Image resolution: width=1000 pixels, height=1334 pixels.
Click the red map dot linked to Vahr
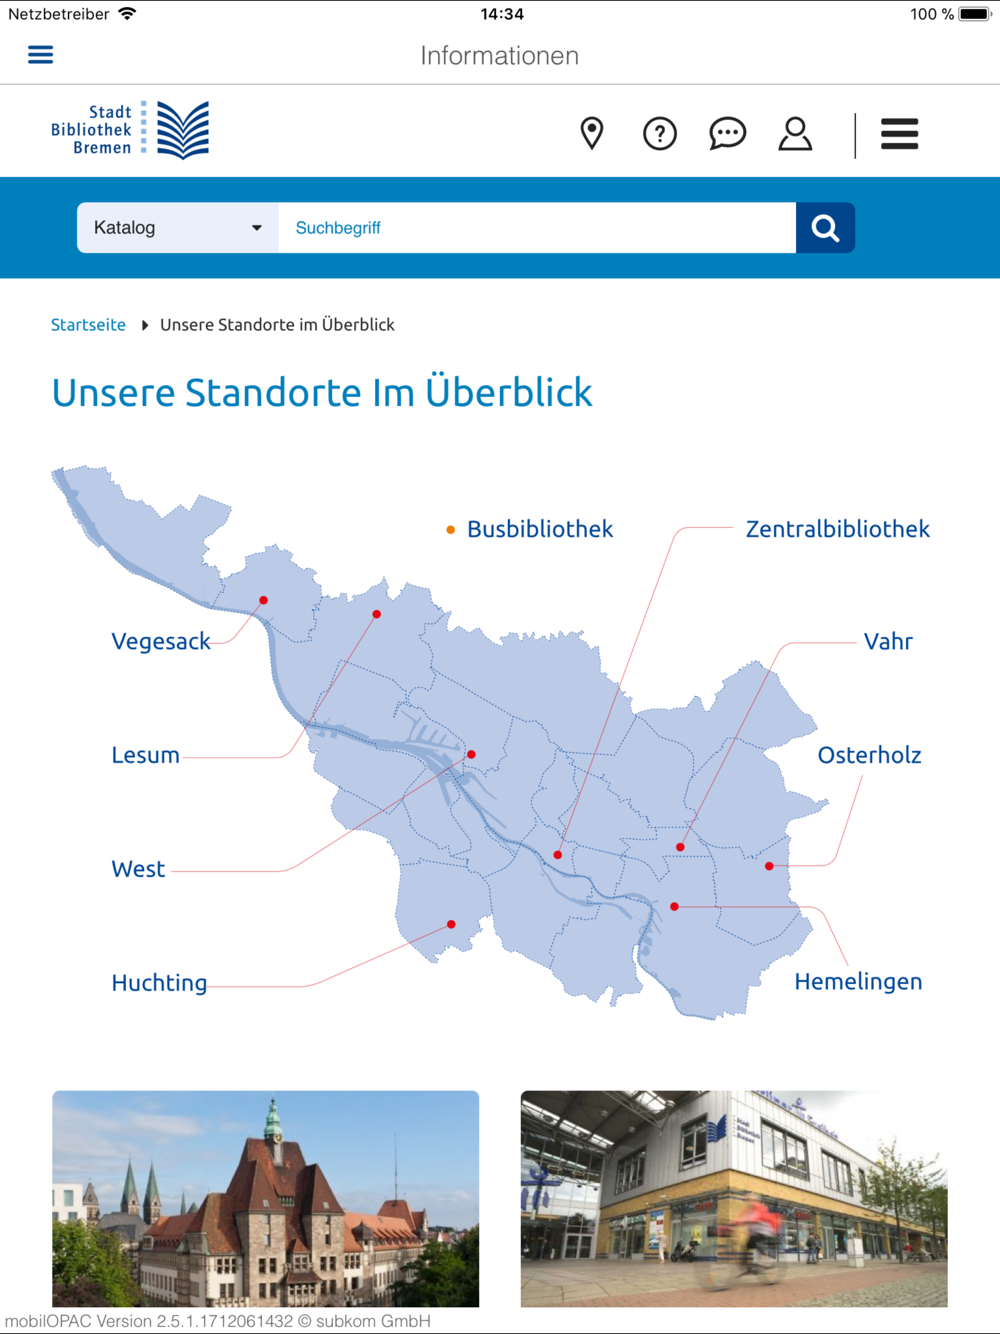pyautogui.click(x=680, y=847)
